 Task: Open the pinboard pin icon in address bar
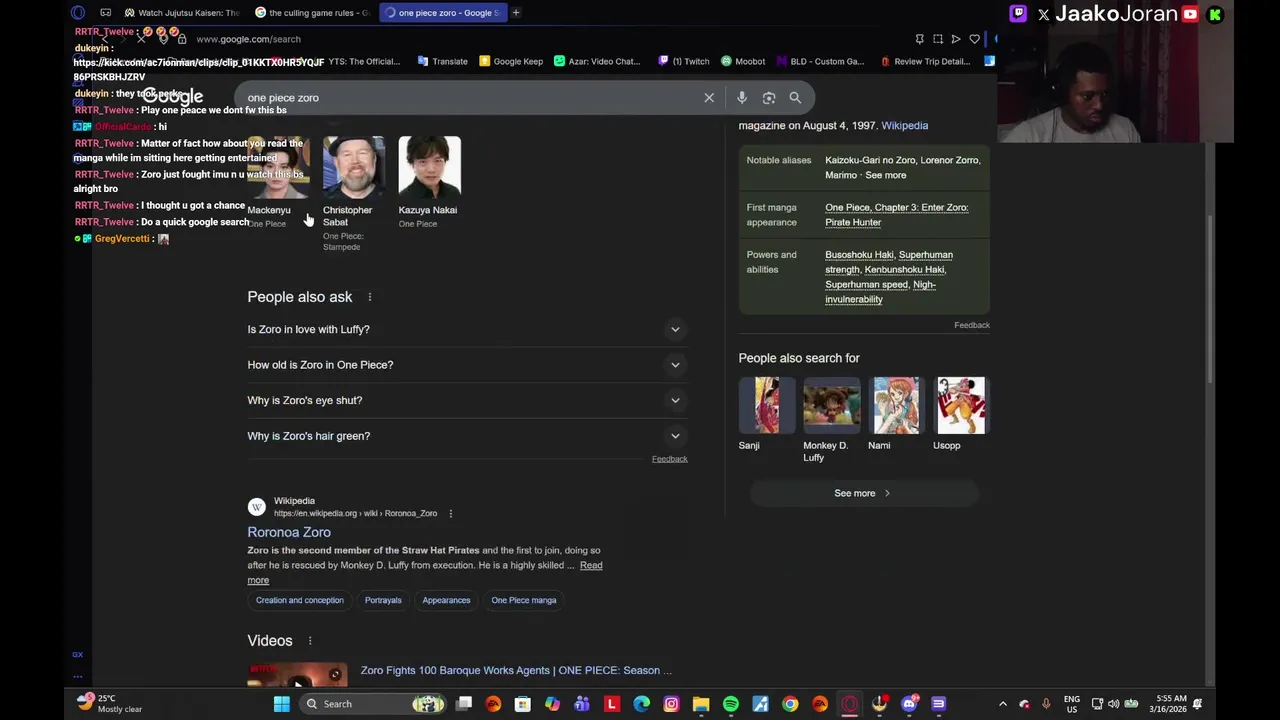point(919,39)
